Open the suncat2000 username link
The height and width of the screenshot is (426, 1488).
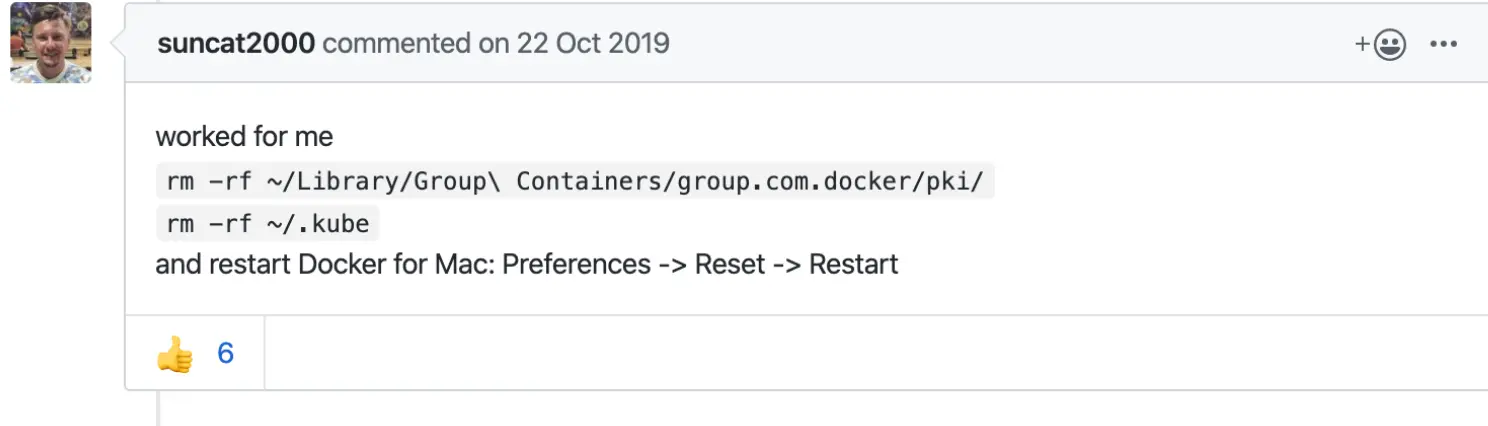pos(236,44)
